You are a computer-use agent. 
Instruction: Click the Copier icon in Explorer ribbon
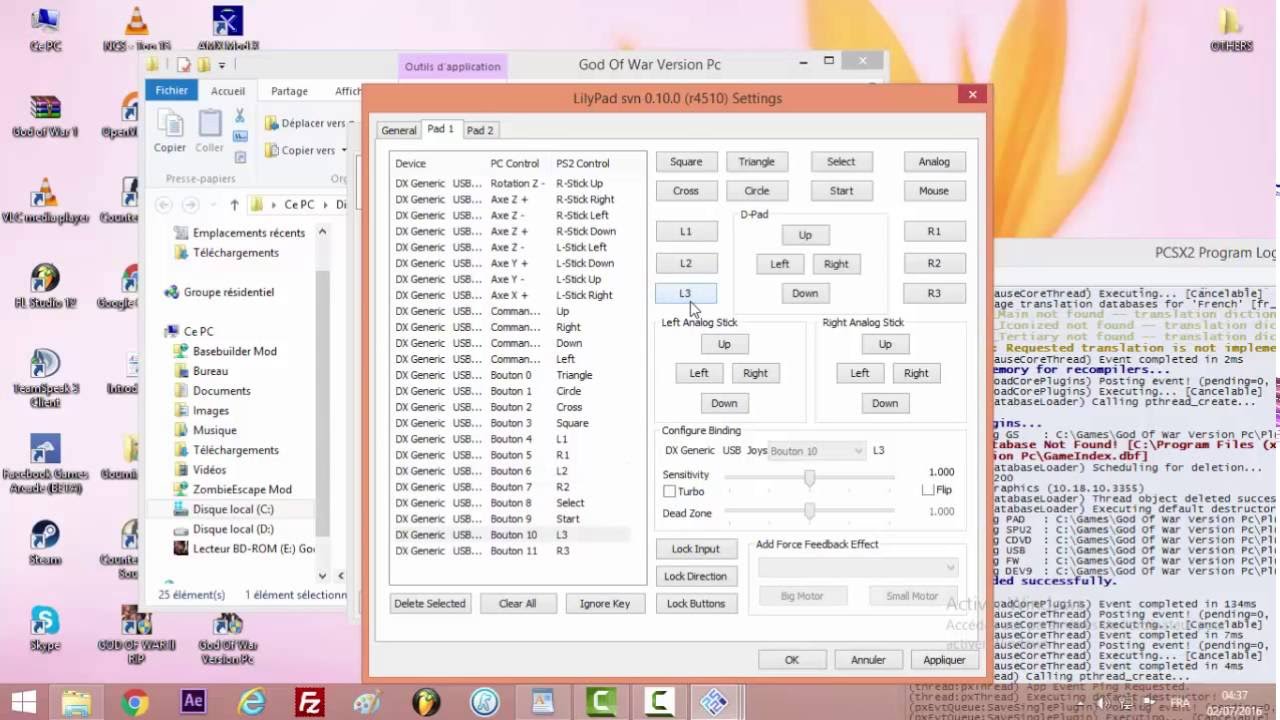coord(170,131)
